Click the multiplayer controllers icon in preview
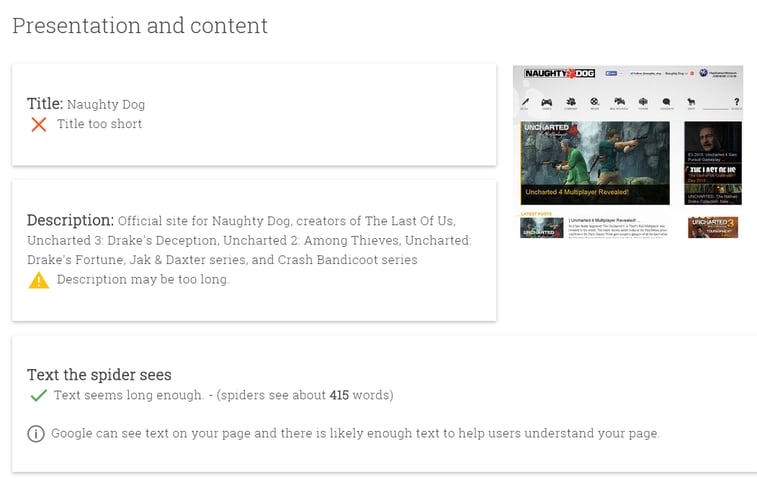The width and height of the screenshot is (757, 482). click(x=619, y=101)
